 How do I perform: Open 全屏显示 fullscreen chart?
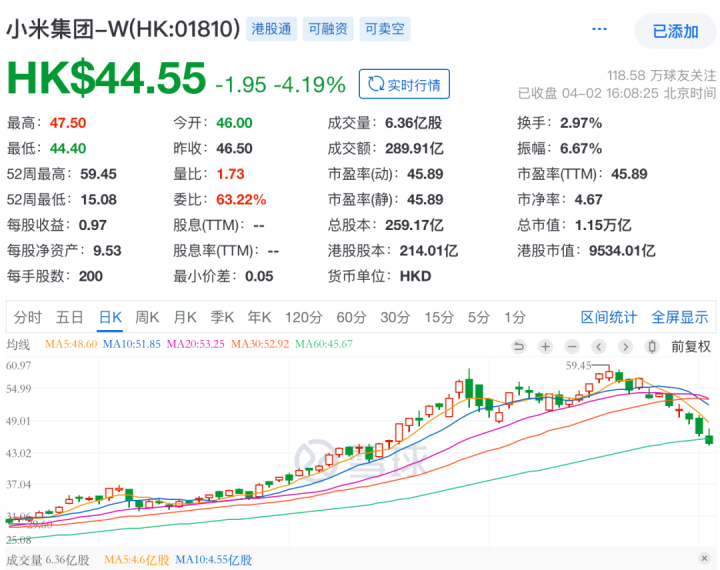680,317
